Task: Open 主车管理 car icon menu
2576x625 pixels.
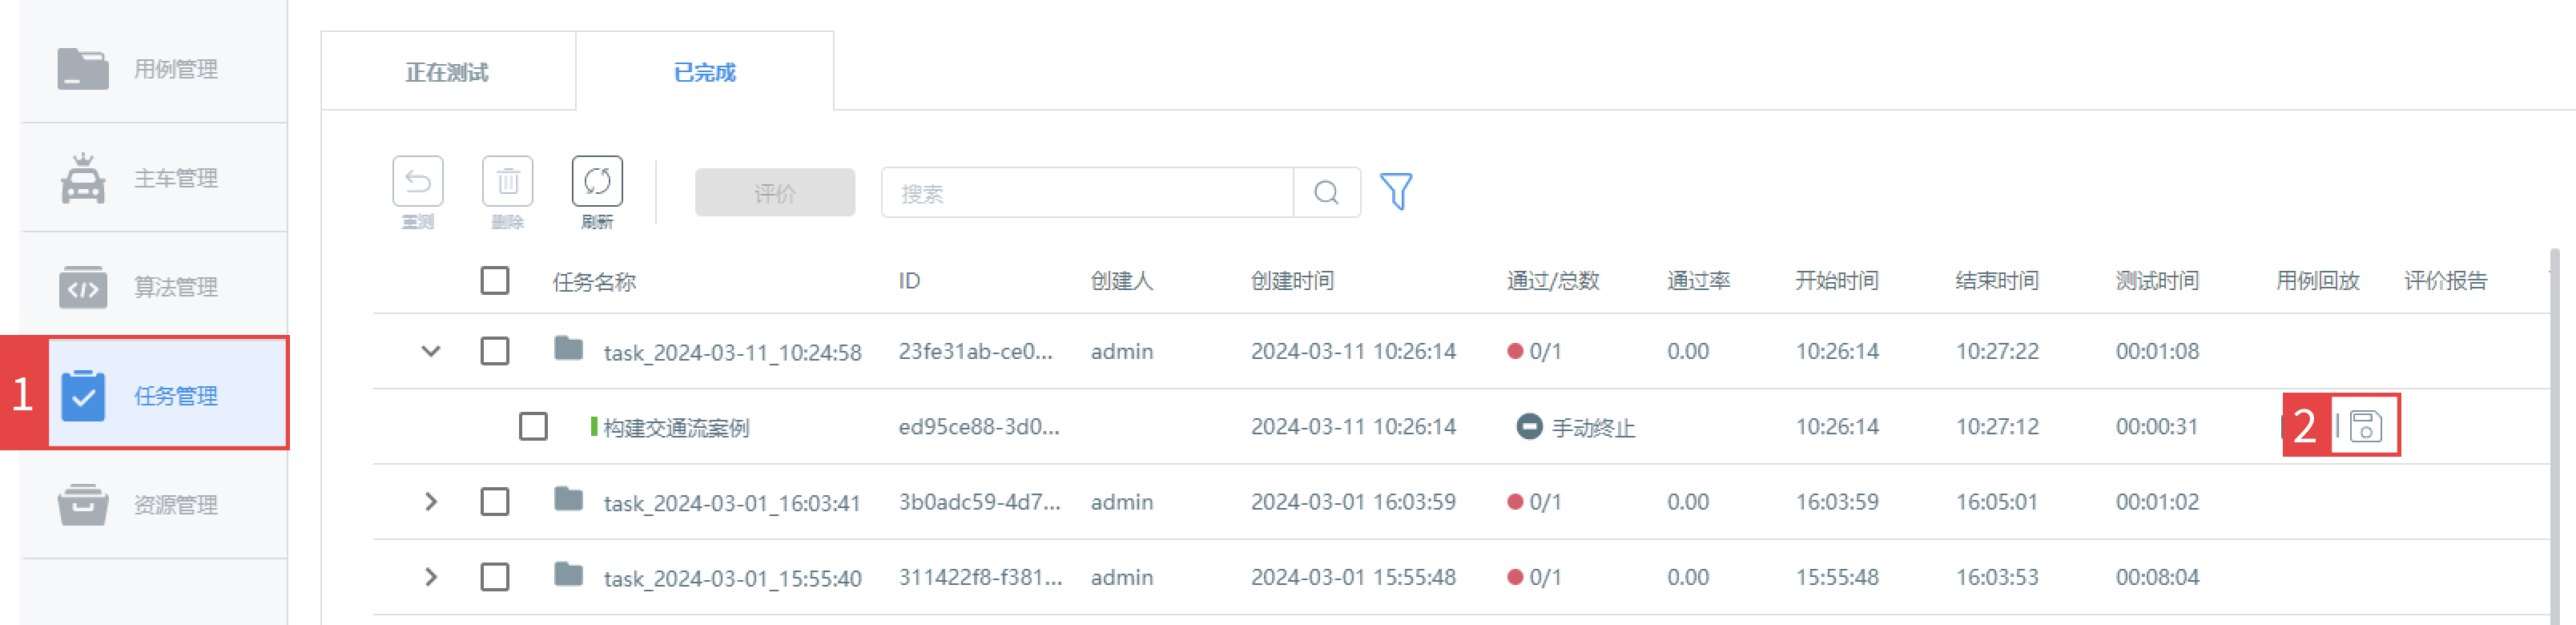Action: tap(153, 178)
